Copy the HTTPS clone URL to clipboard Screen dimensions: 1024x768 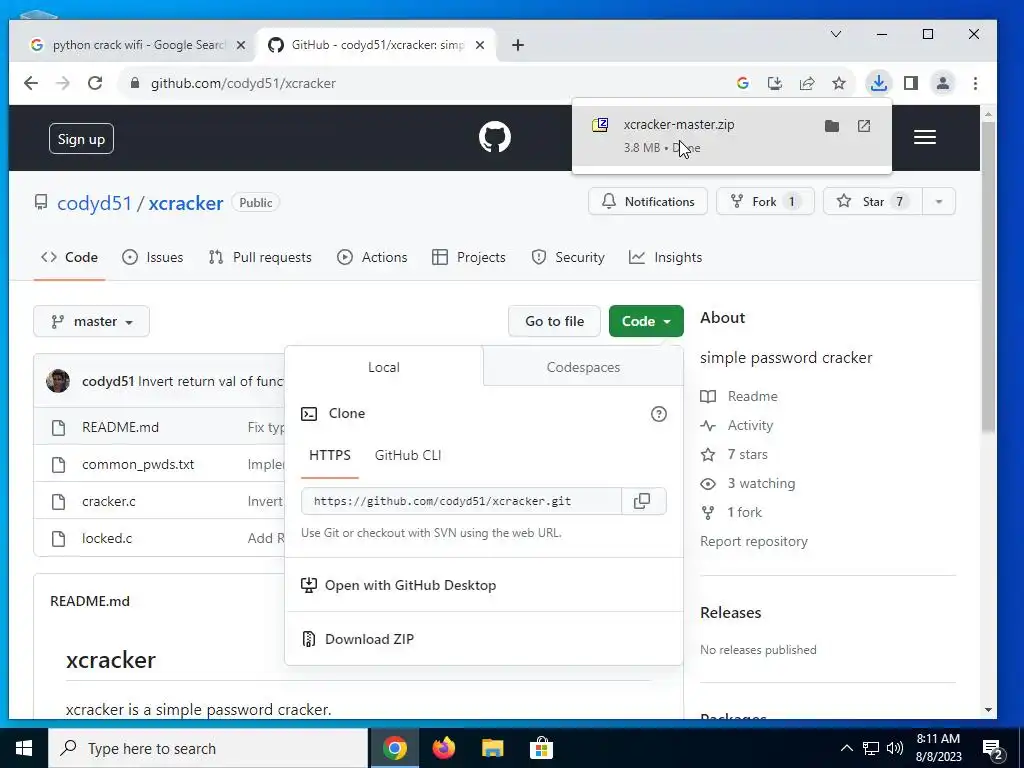(643, 501)
